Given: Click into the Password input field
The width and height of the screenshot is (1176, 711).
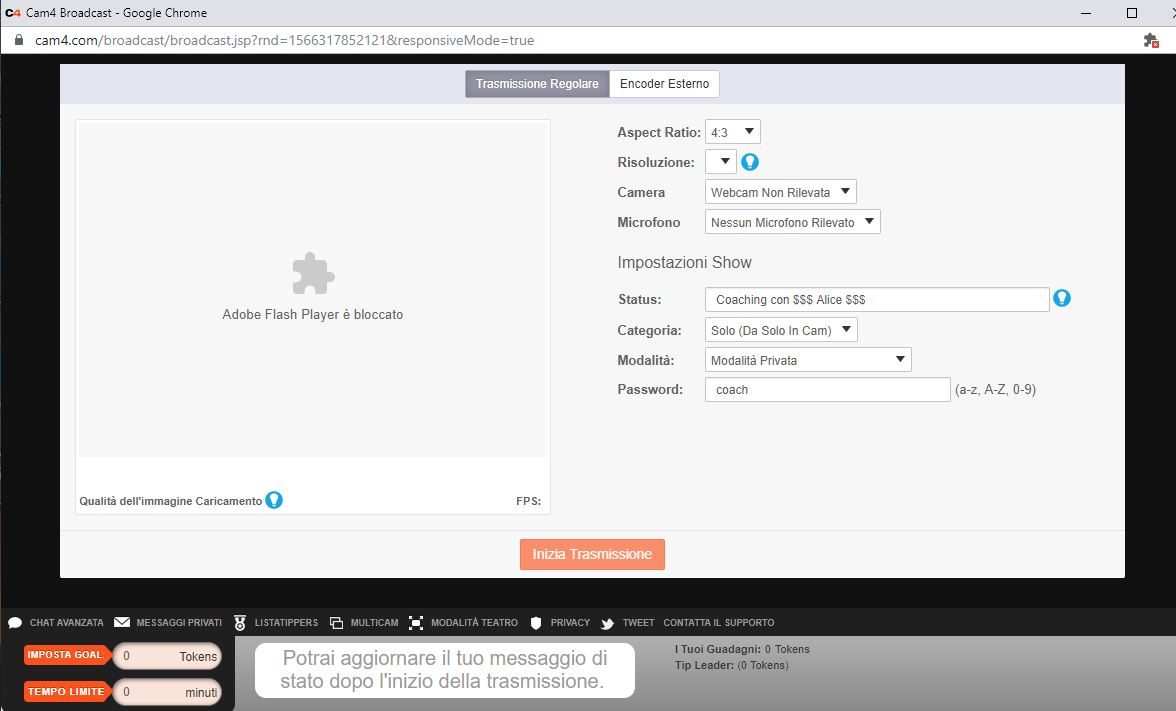Looking at the screenshot, I should pos(827,390).
